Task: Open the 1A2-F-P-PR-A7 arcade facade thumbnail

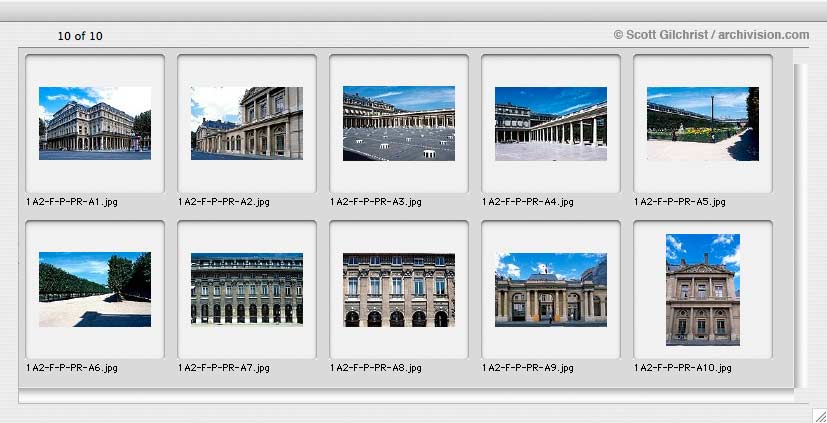Action: pyautogui.click(x=247, y=289)
